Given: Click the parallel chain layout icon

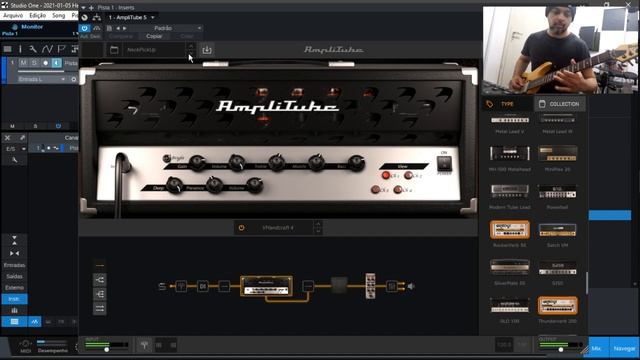Looking at the screenshot, I should pyautogui.click(x=100, y=308).
